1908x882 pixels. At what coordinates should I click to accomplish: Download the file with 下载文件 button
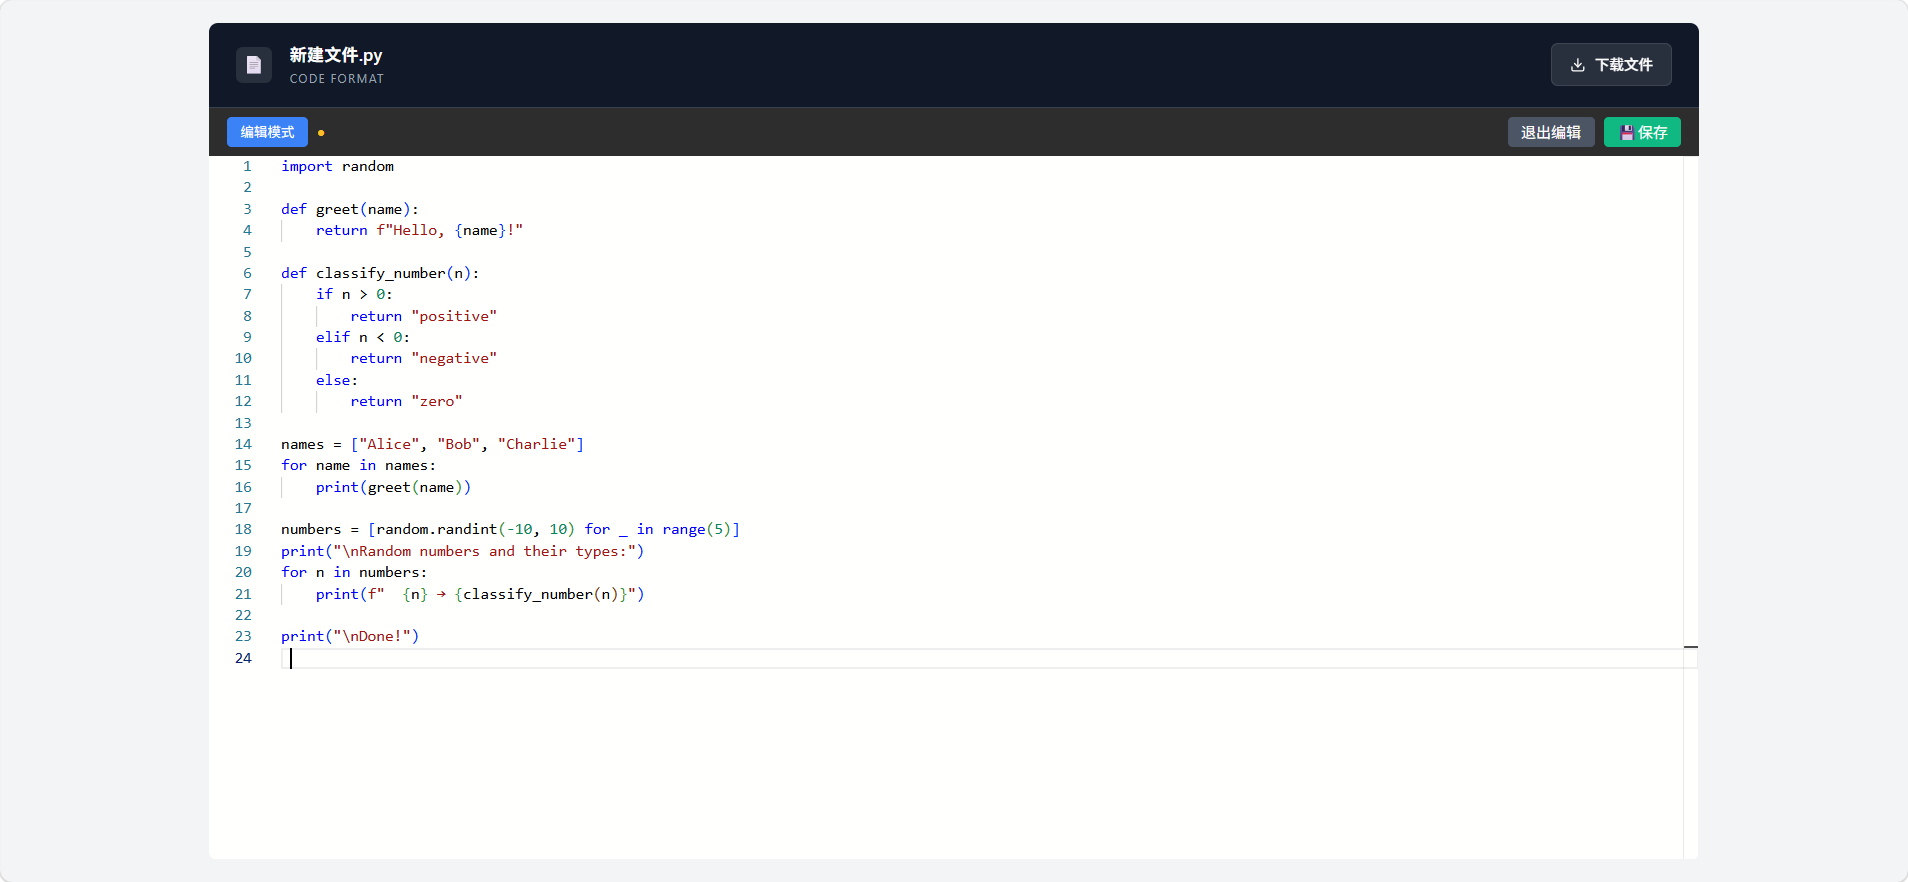tap(1611, 65)
